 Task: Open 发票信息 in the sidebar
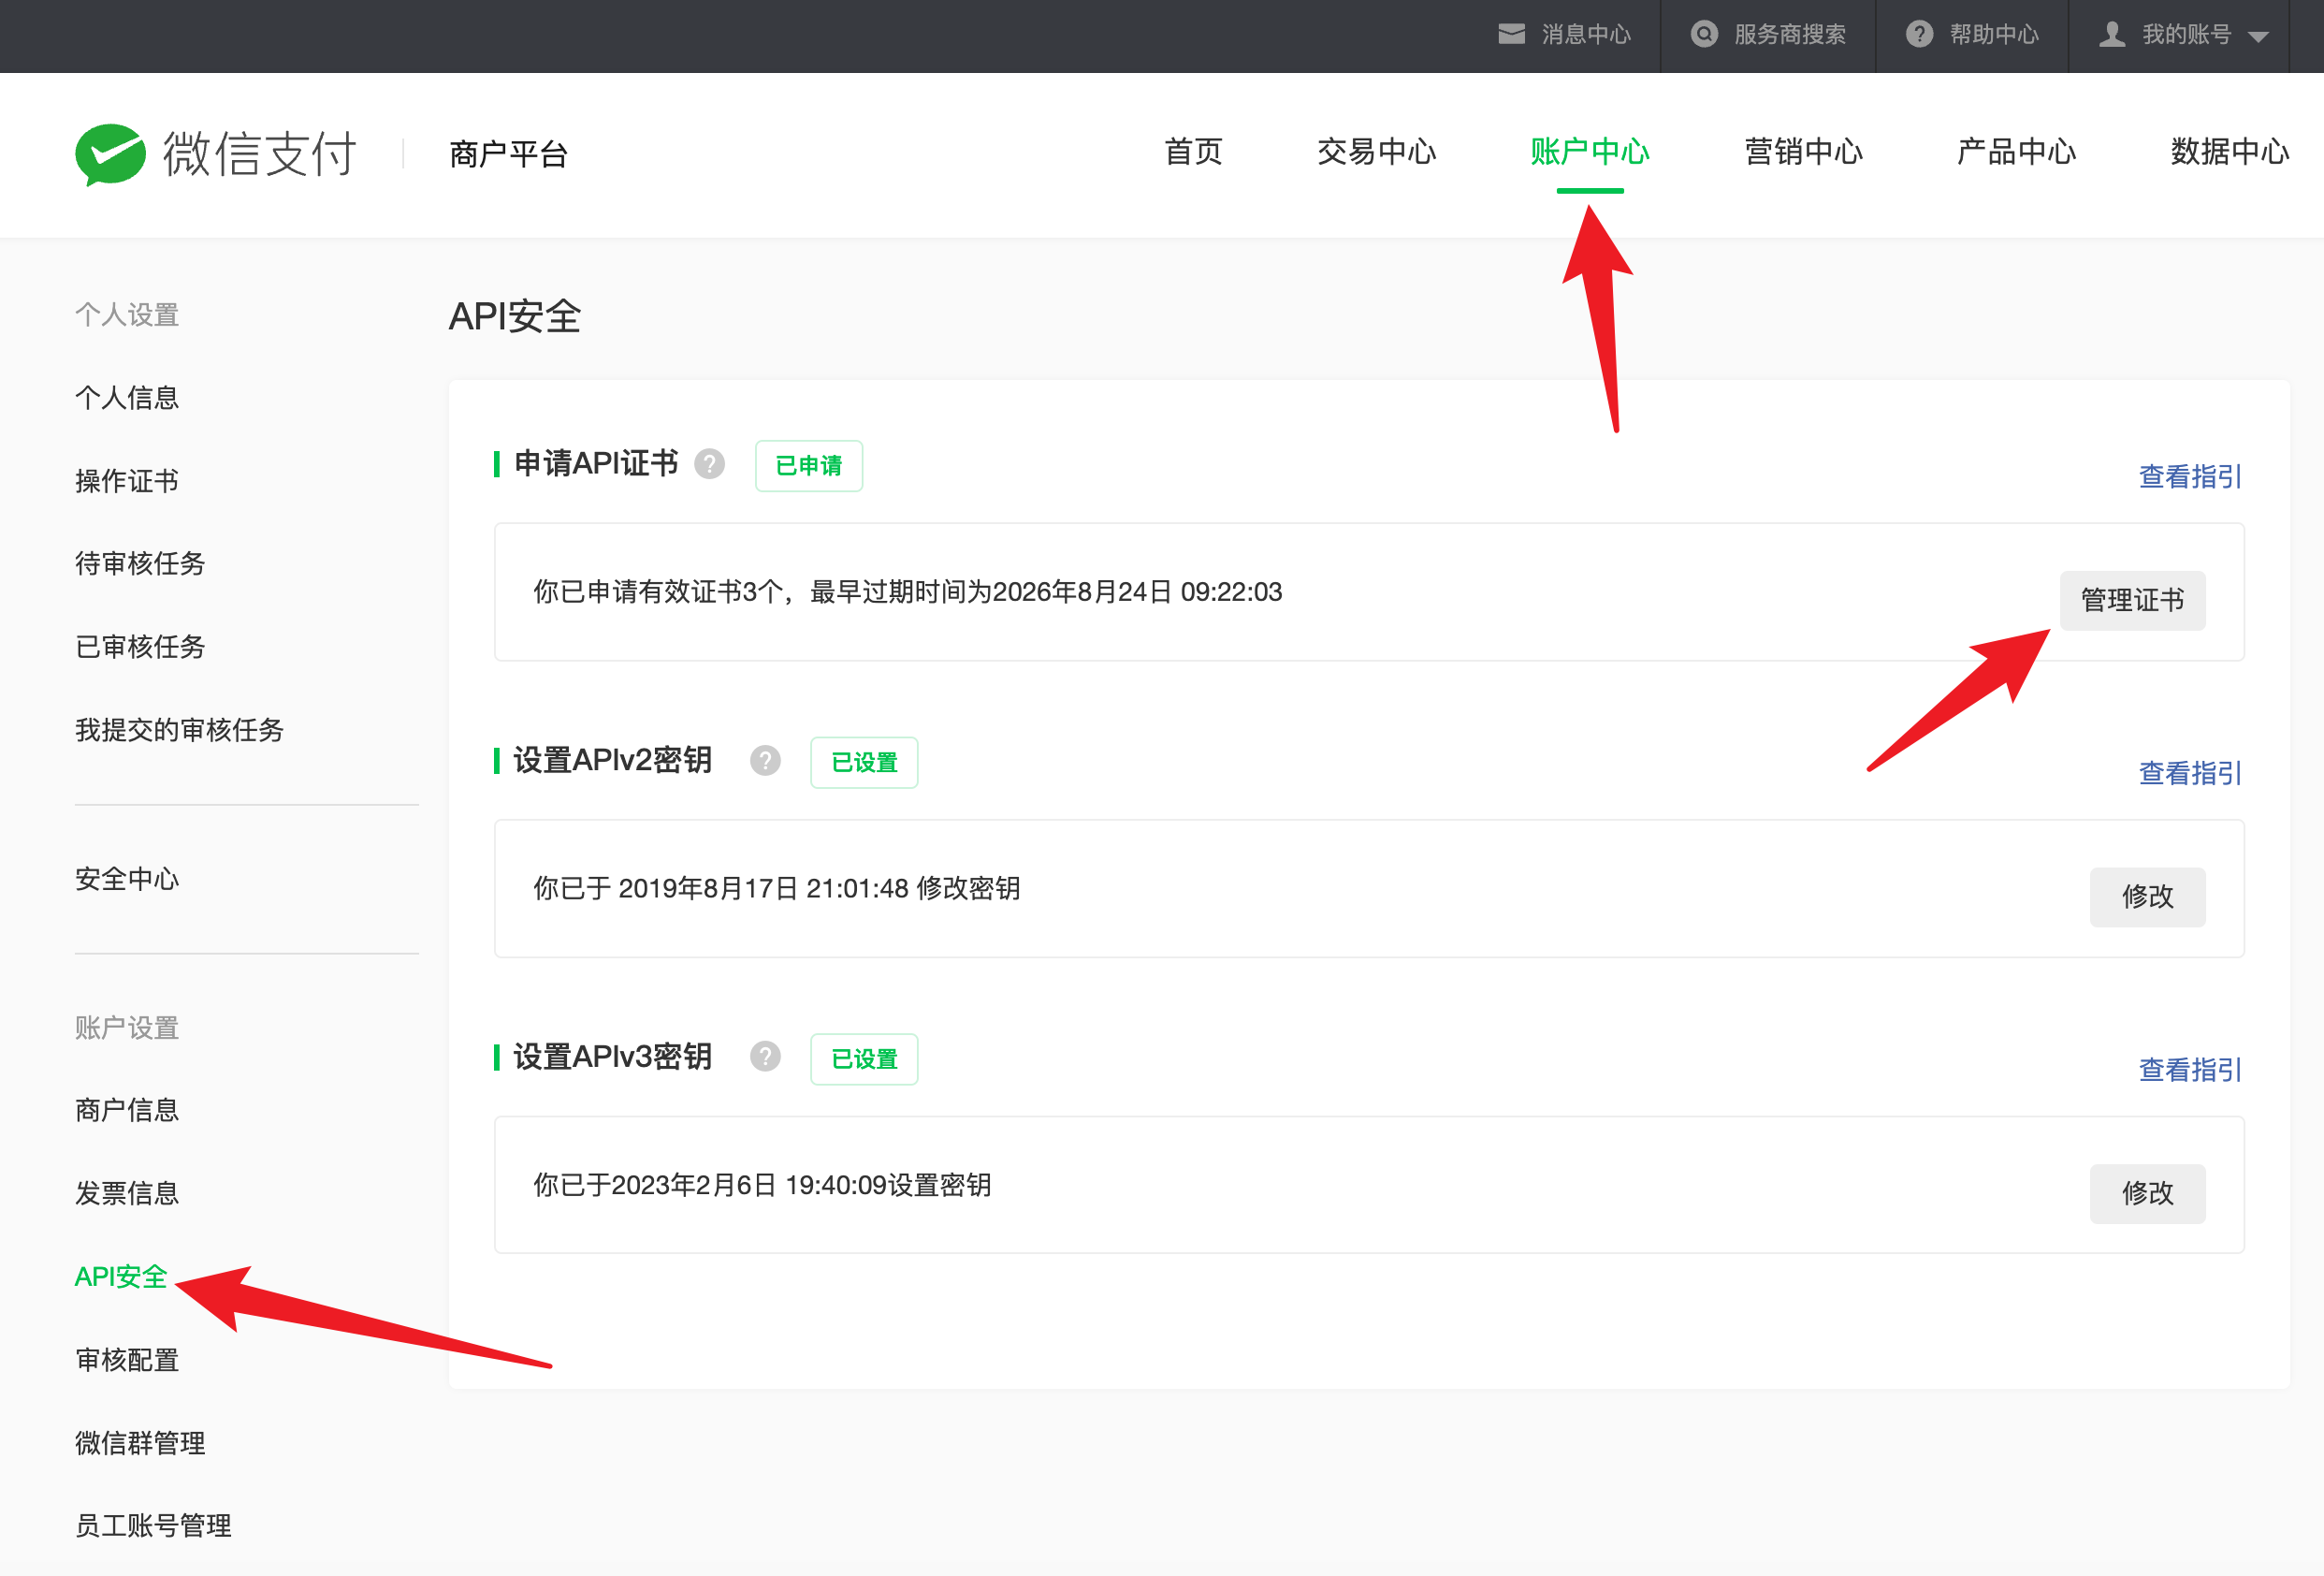pos(127,1193)
